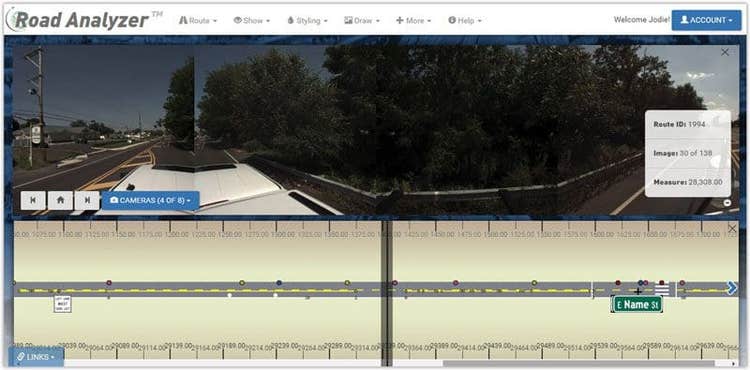Expand the ACCOUNT dropdown button
Screen dimensions: 750x370
706,20
